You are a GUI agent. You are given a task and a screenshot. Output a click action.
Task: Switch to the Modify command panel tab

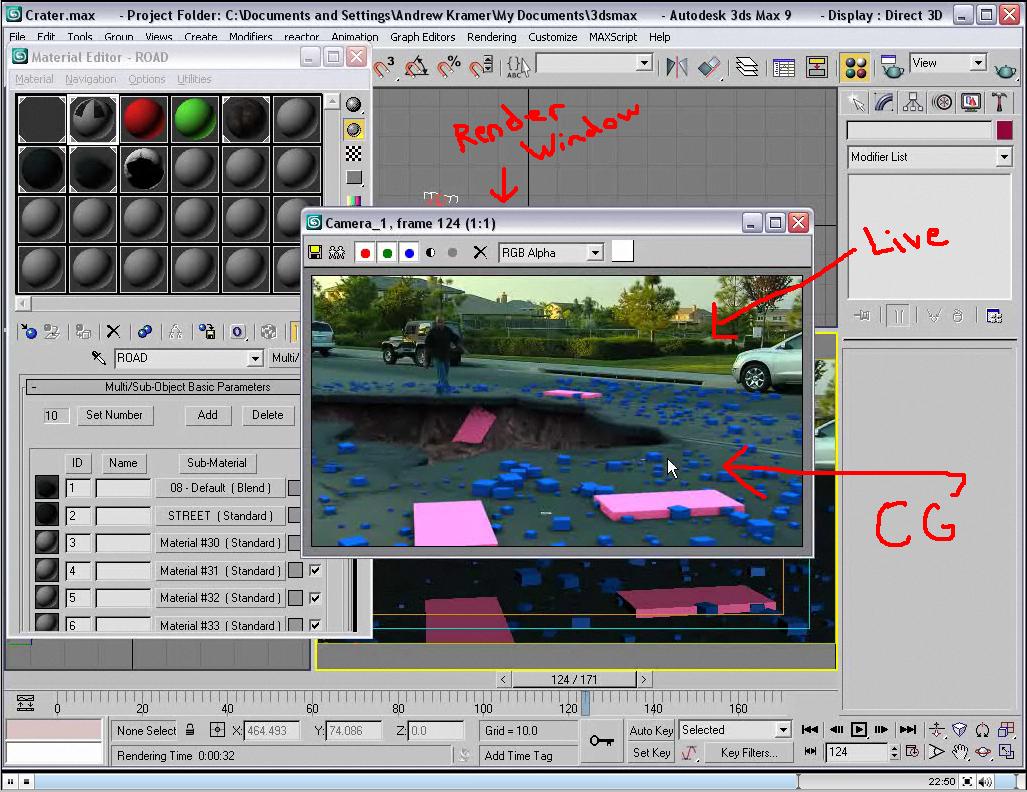(884, 102)
